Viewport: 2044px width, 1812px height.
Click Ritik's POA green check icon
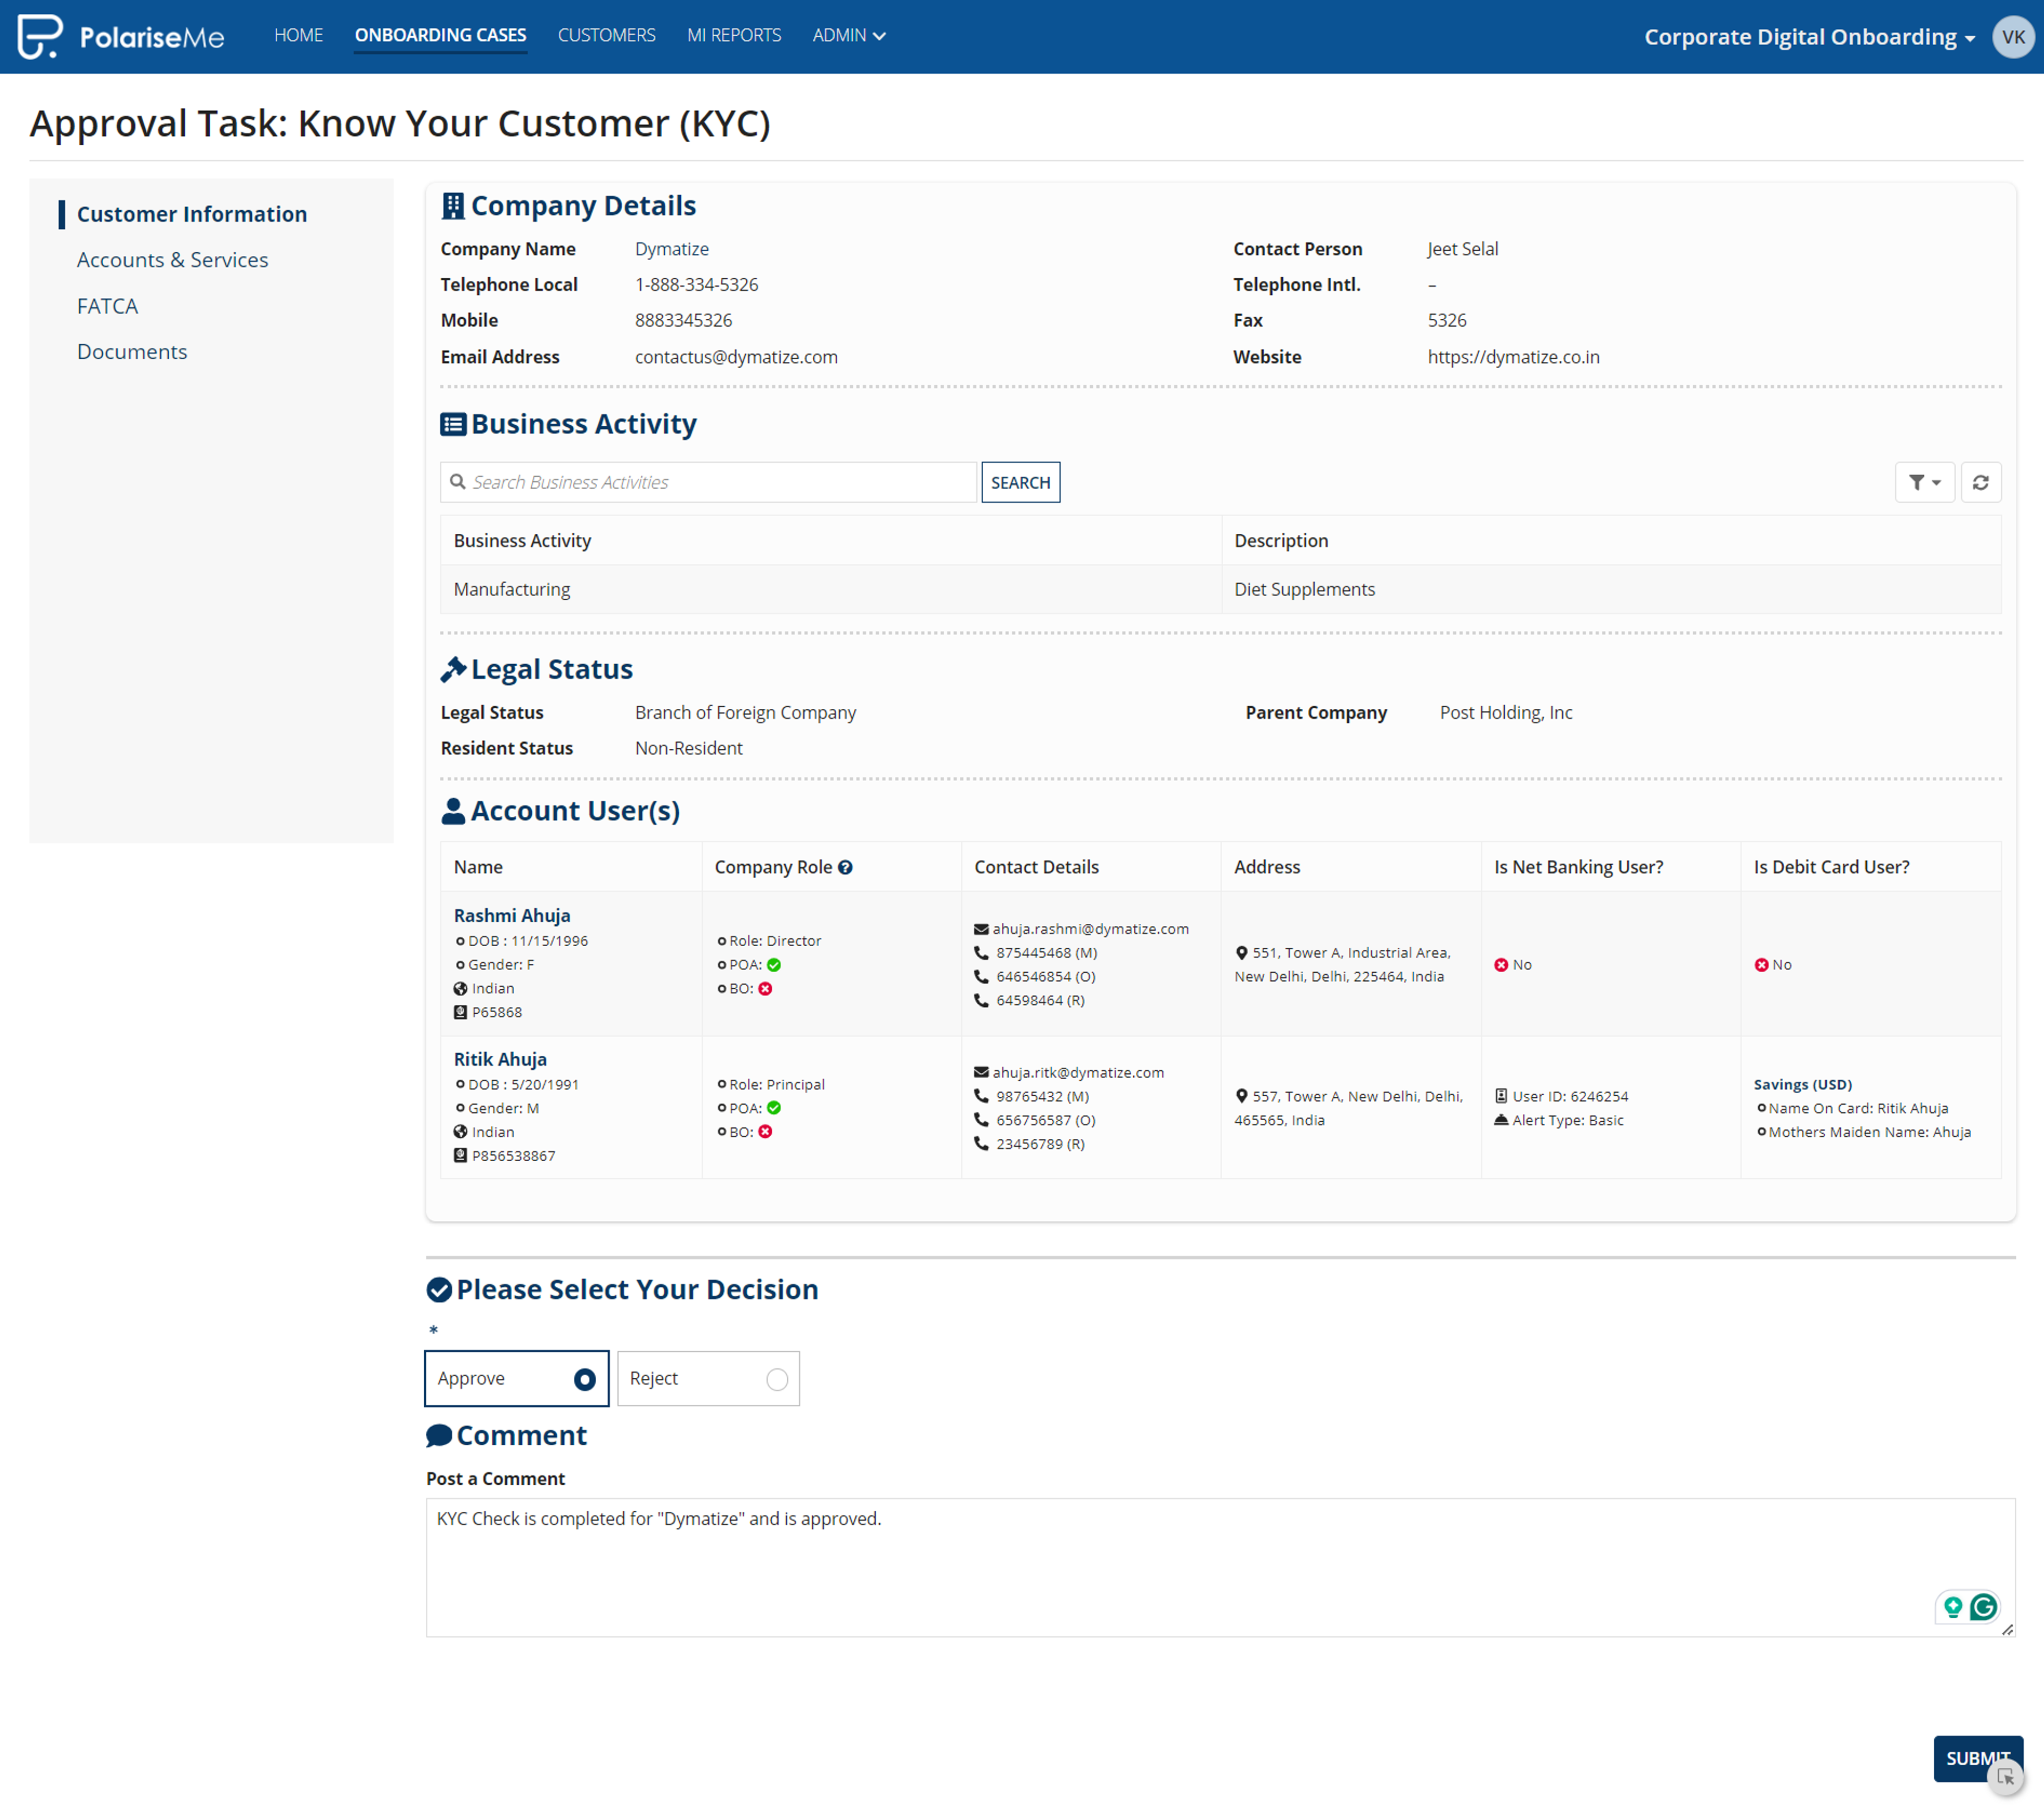(x=774, y=1108)
